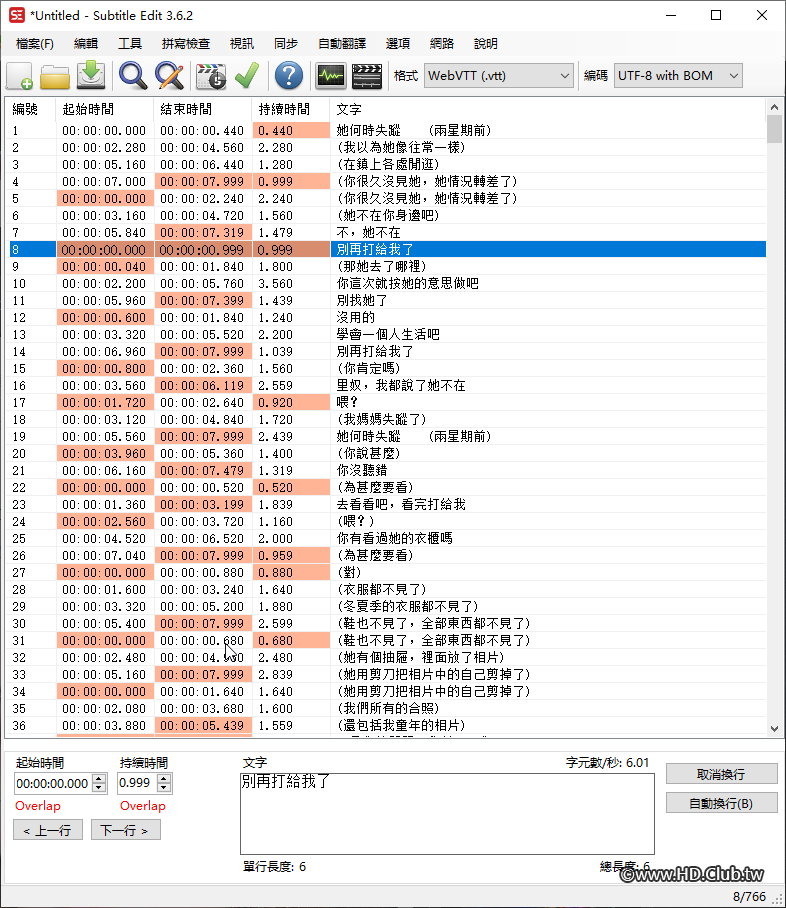
Task: Click row 10 duration 3.560
Action: 291,284
